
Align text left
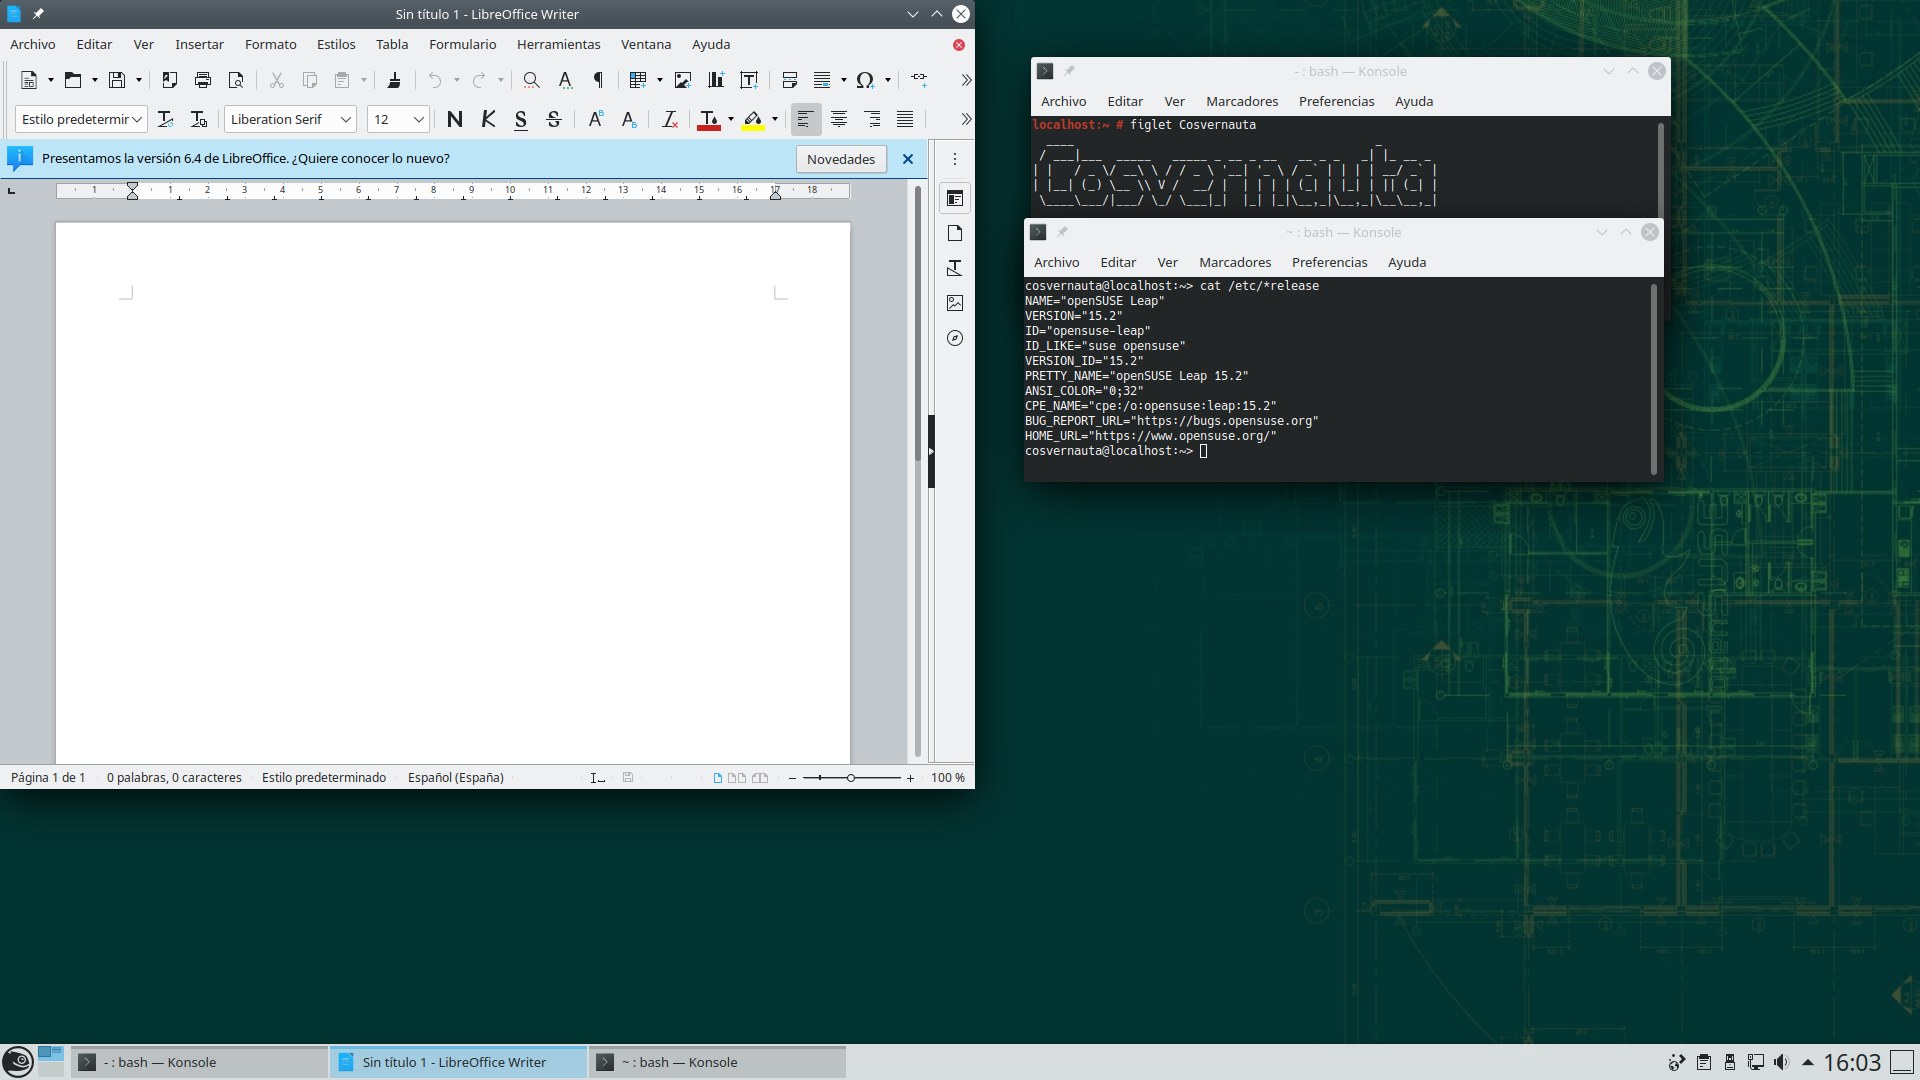805,119
